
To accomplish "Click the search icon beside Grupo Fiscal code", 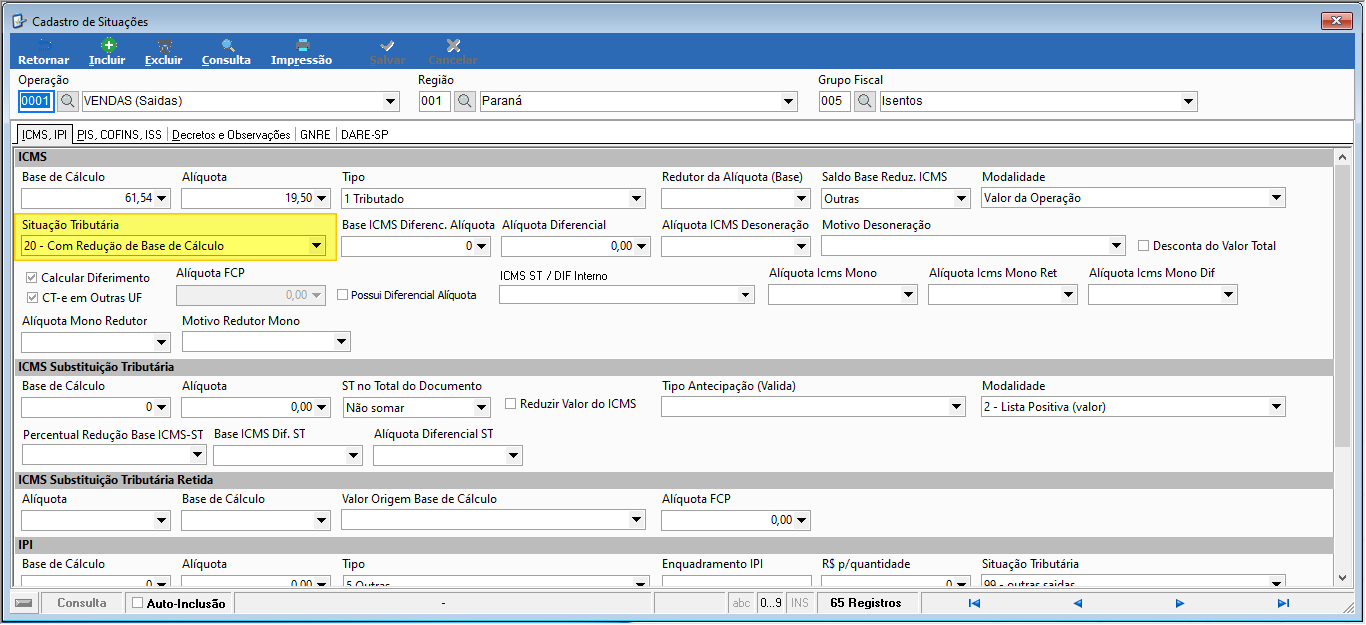I will click(x=865, y=101).
